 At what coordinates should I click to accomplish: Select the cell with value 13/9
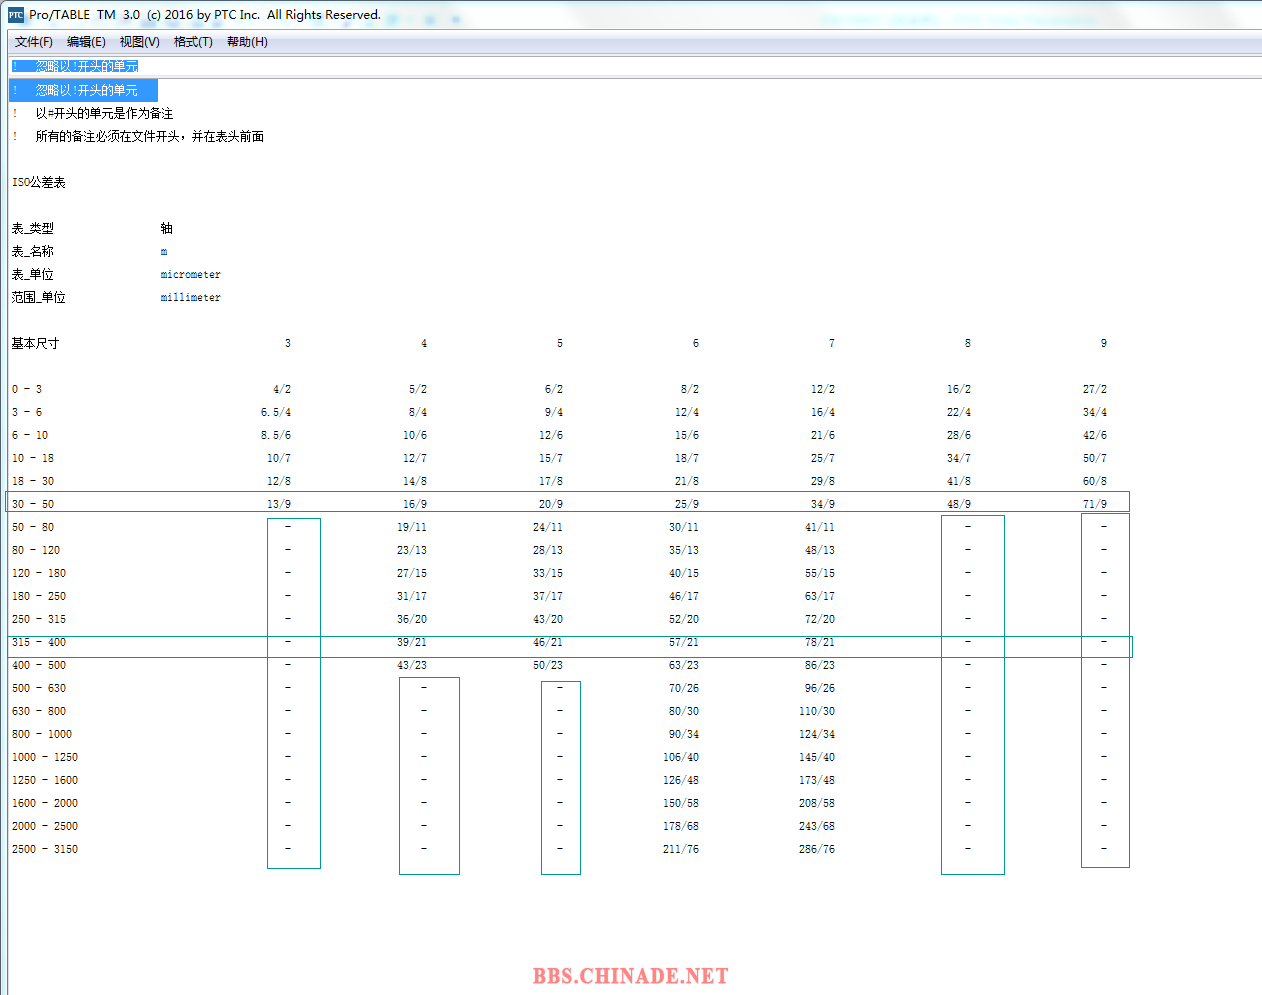pos(279,504)
